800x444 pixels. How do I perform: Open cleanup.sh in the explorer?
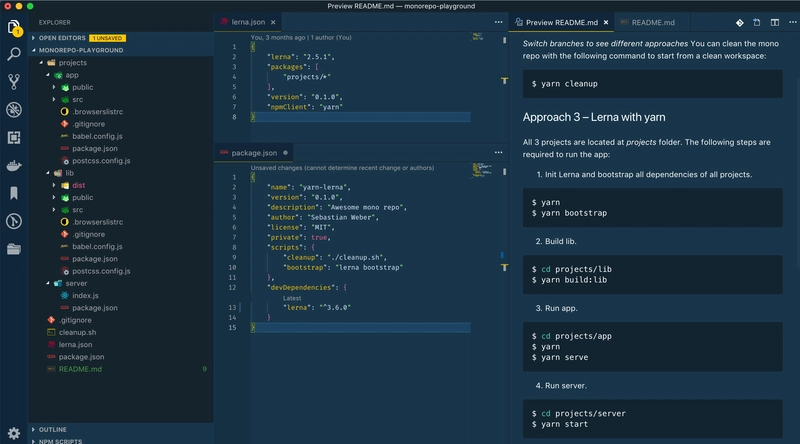[x=77, y=332]
